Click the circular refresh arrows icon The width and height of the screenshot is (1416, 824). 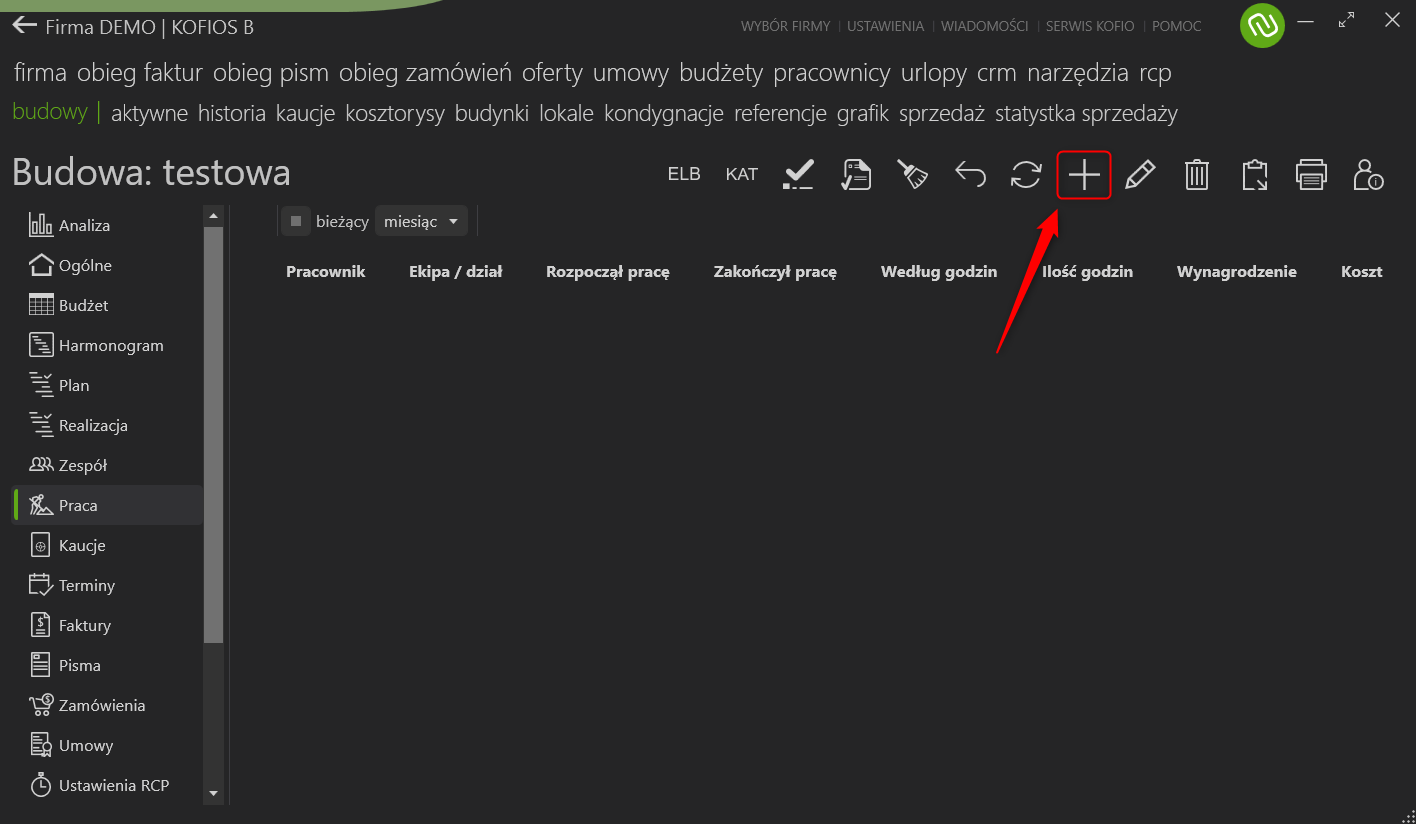[x=1026, y=175]
